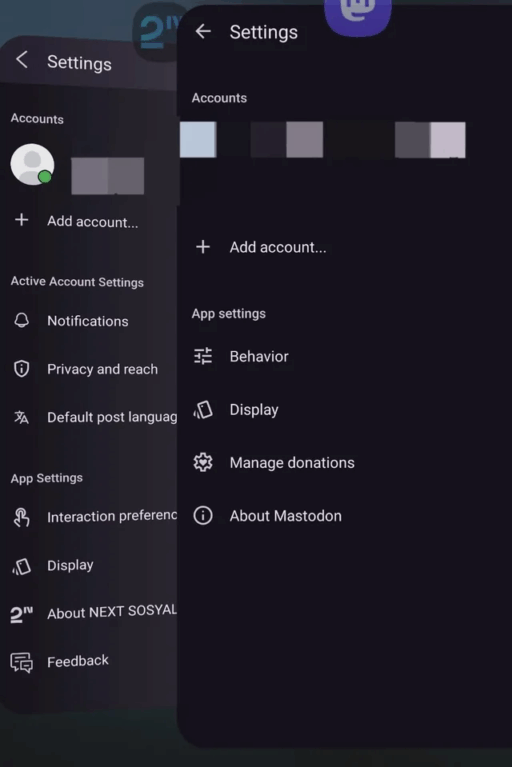
Task: Click the Feedback chat bubble icon
Action: pyautogui.click(x=22, y=663)
